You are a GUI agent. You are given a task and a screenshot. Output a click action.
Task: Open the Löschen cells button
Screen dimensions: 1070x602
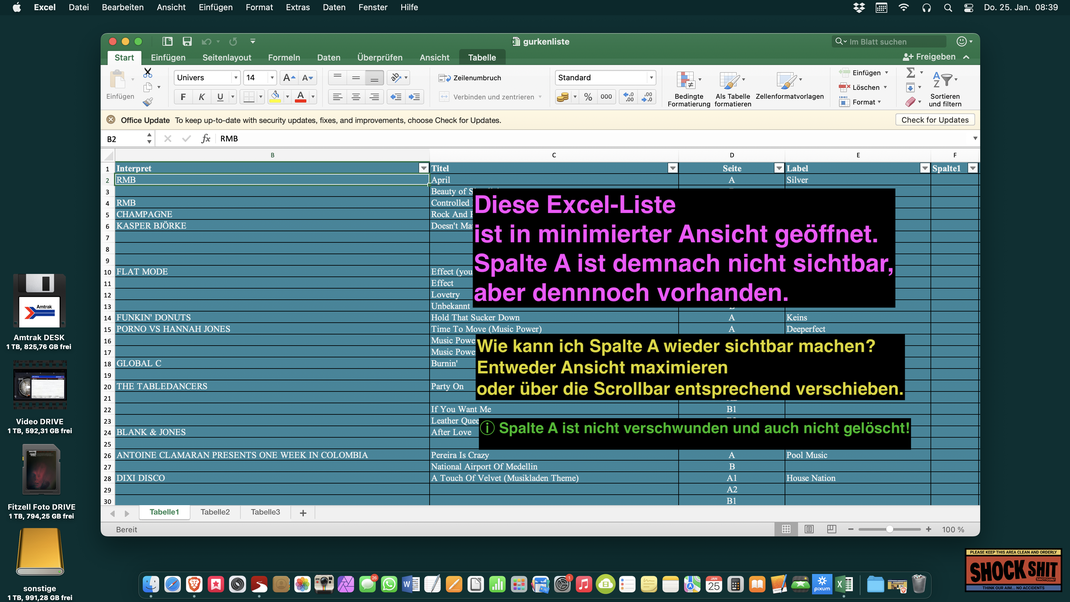[x=863, y=87]
